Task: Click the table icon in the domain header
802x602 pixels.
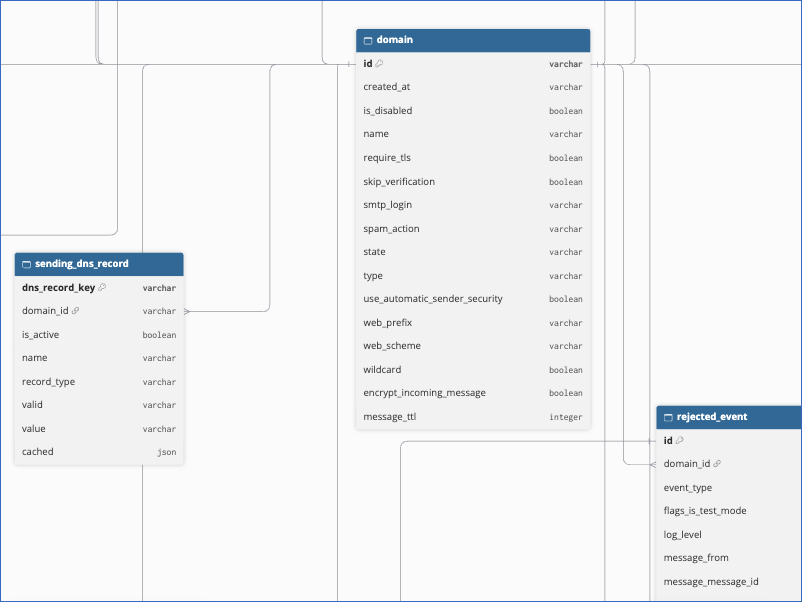Action: [x=368, y=40]
